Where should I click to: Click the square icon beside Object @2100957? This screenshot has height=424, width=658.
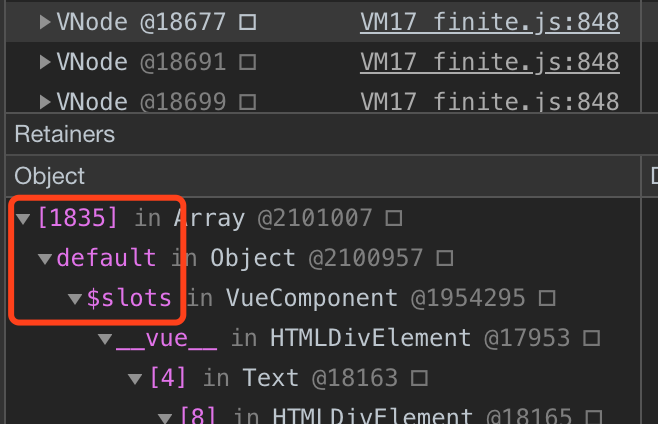pos(445,258)
